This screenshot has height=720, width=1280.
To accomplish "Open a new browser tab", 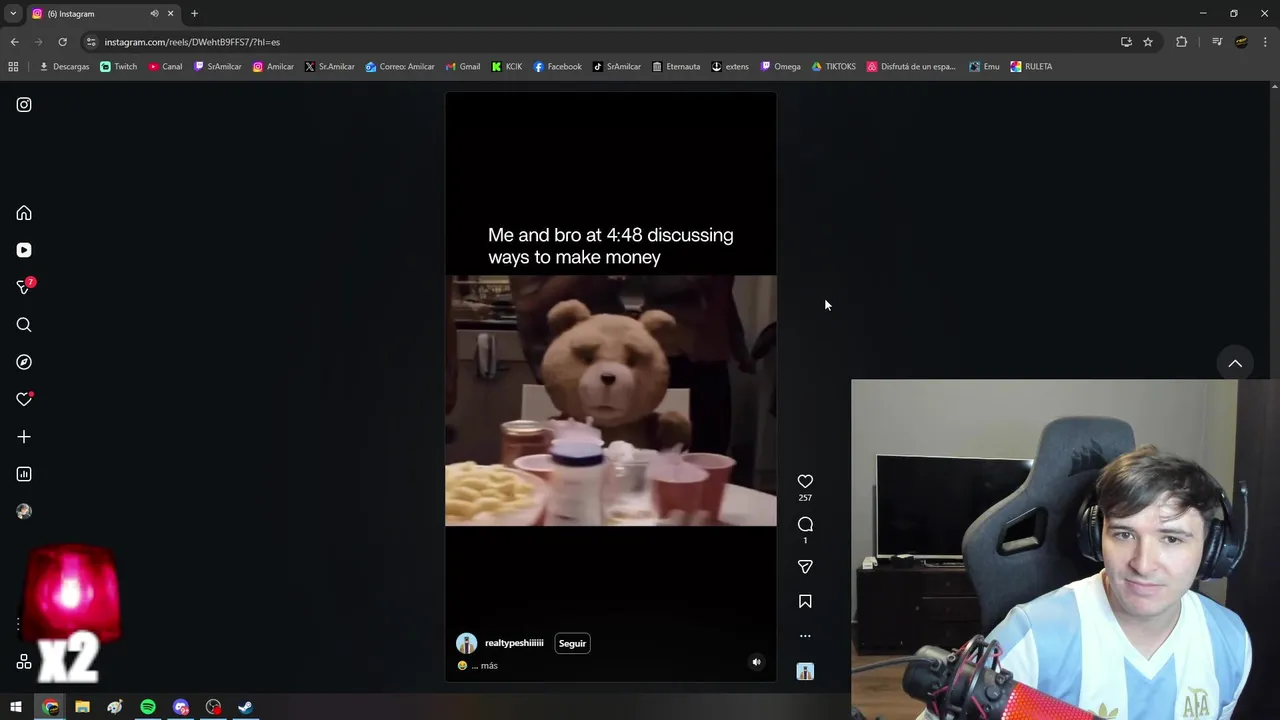I will coord(194,14).
